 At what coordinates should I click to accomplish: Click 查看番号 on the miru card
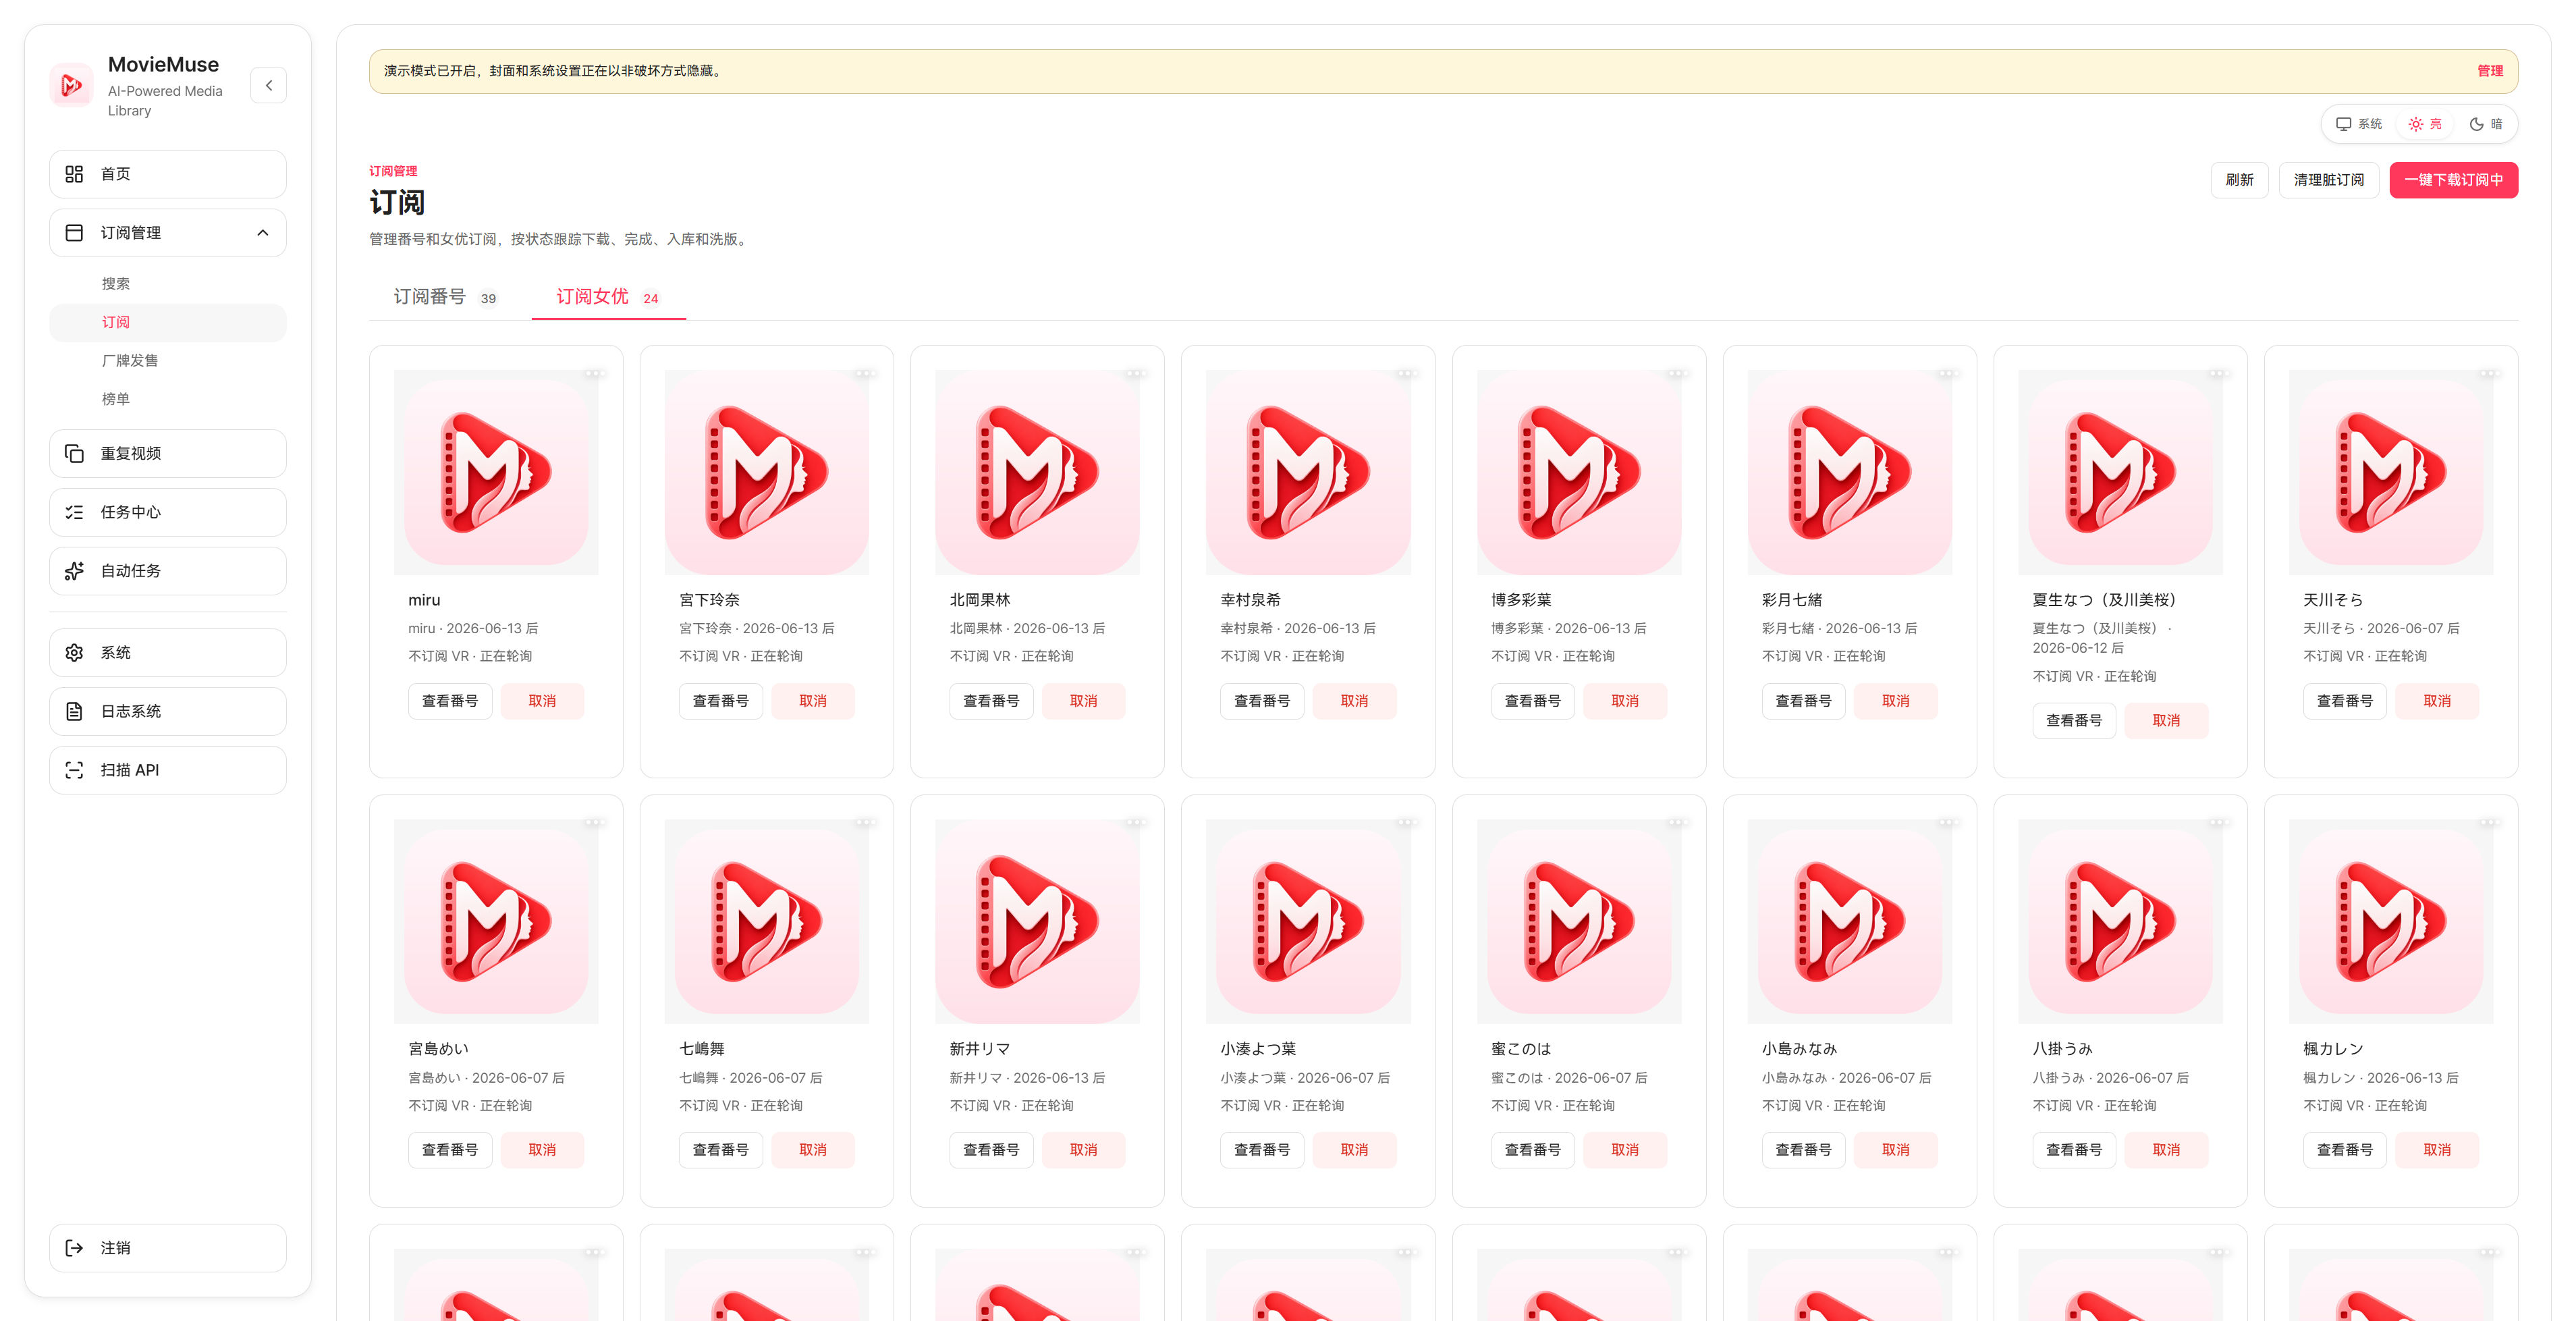point(450,701)
